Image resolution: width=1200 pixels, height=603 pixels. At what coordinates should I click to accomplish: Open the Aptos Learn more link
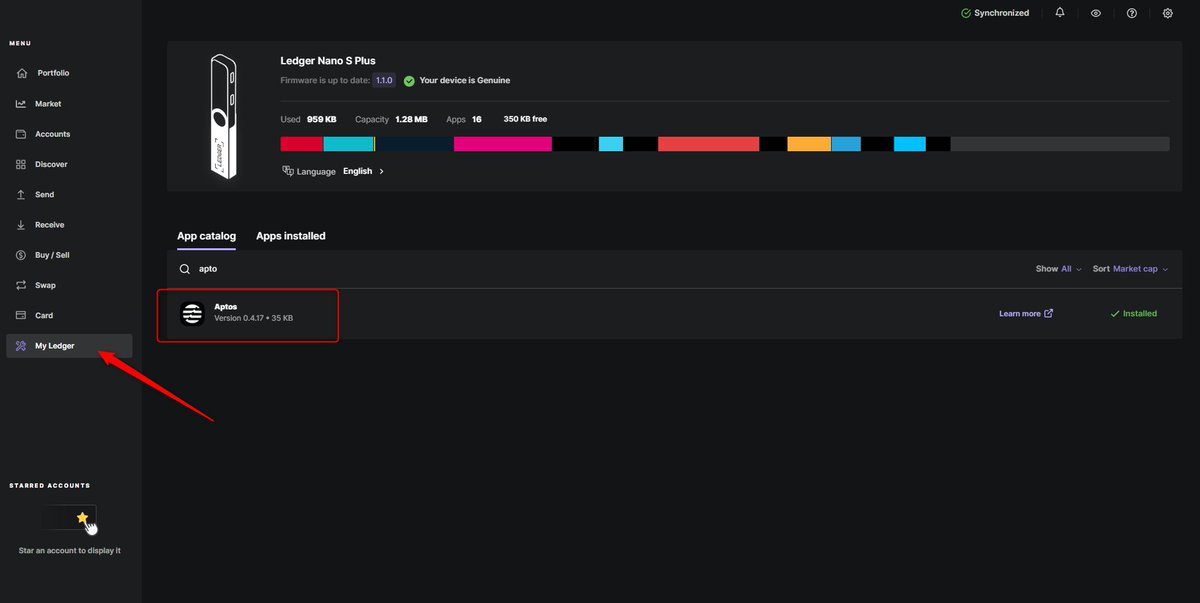(1026, 314)
